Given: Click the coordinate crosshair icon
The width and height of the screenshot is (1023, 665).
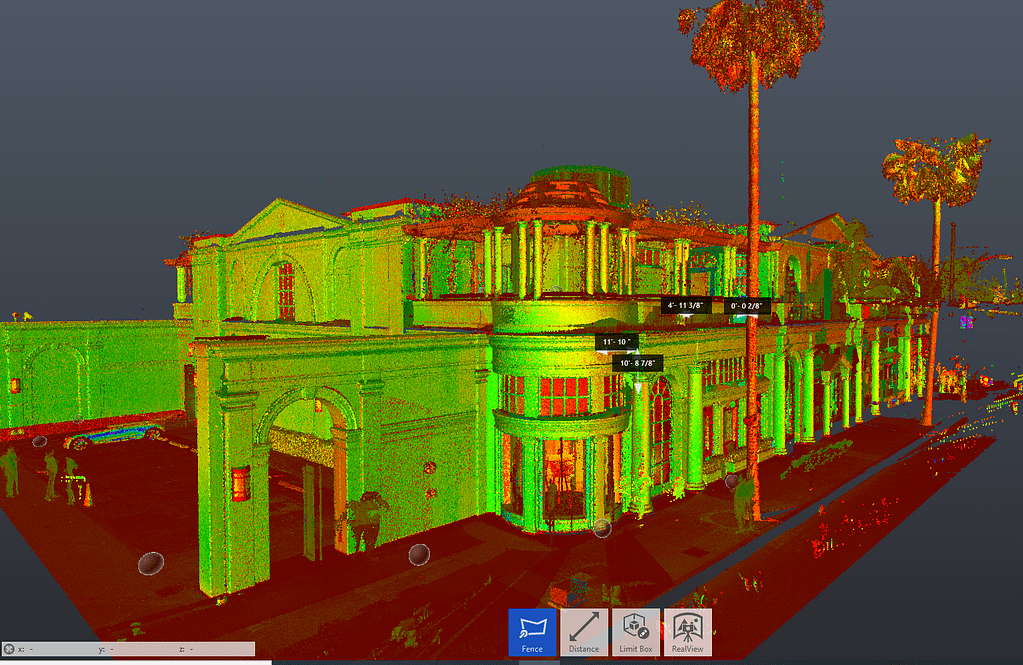Looking at the screenshot, I should click(9, 649).
